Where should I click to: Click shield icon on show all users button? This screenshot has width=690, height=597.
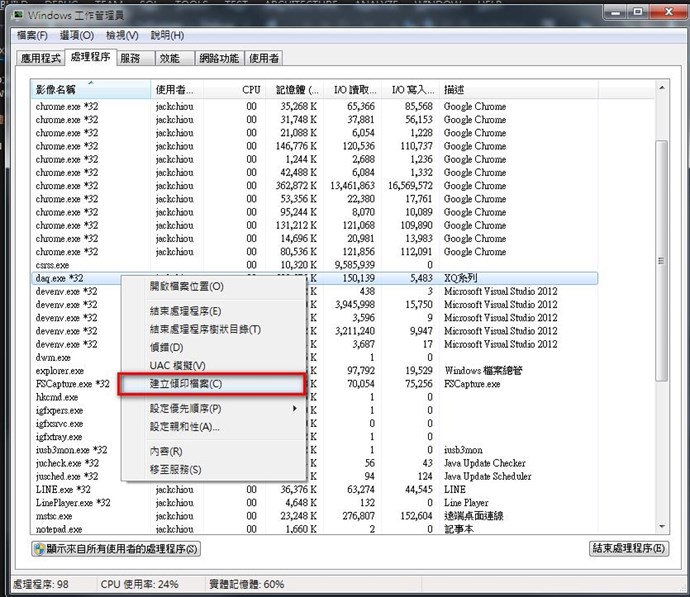tap(41, 549)
